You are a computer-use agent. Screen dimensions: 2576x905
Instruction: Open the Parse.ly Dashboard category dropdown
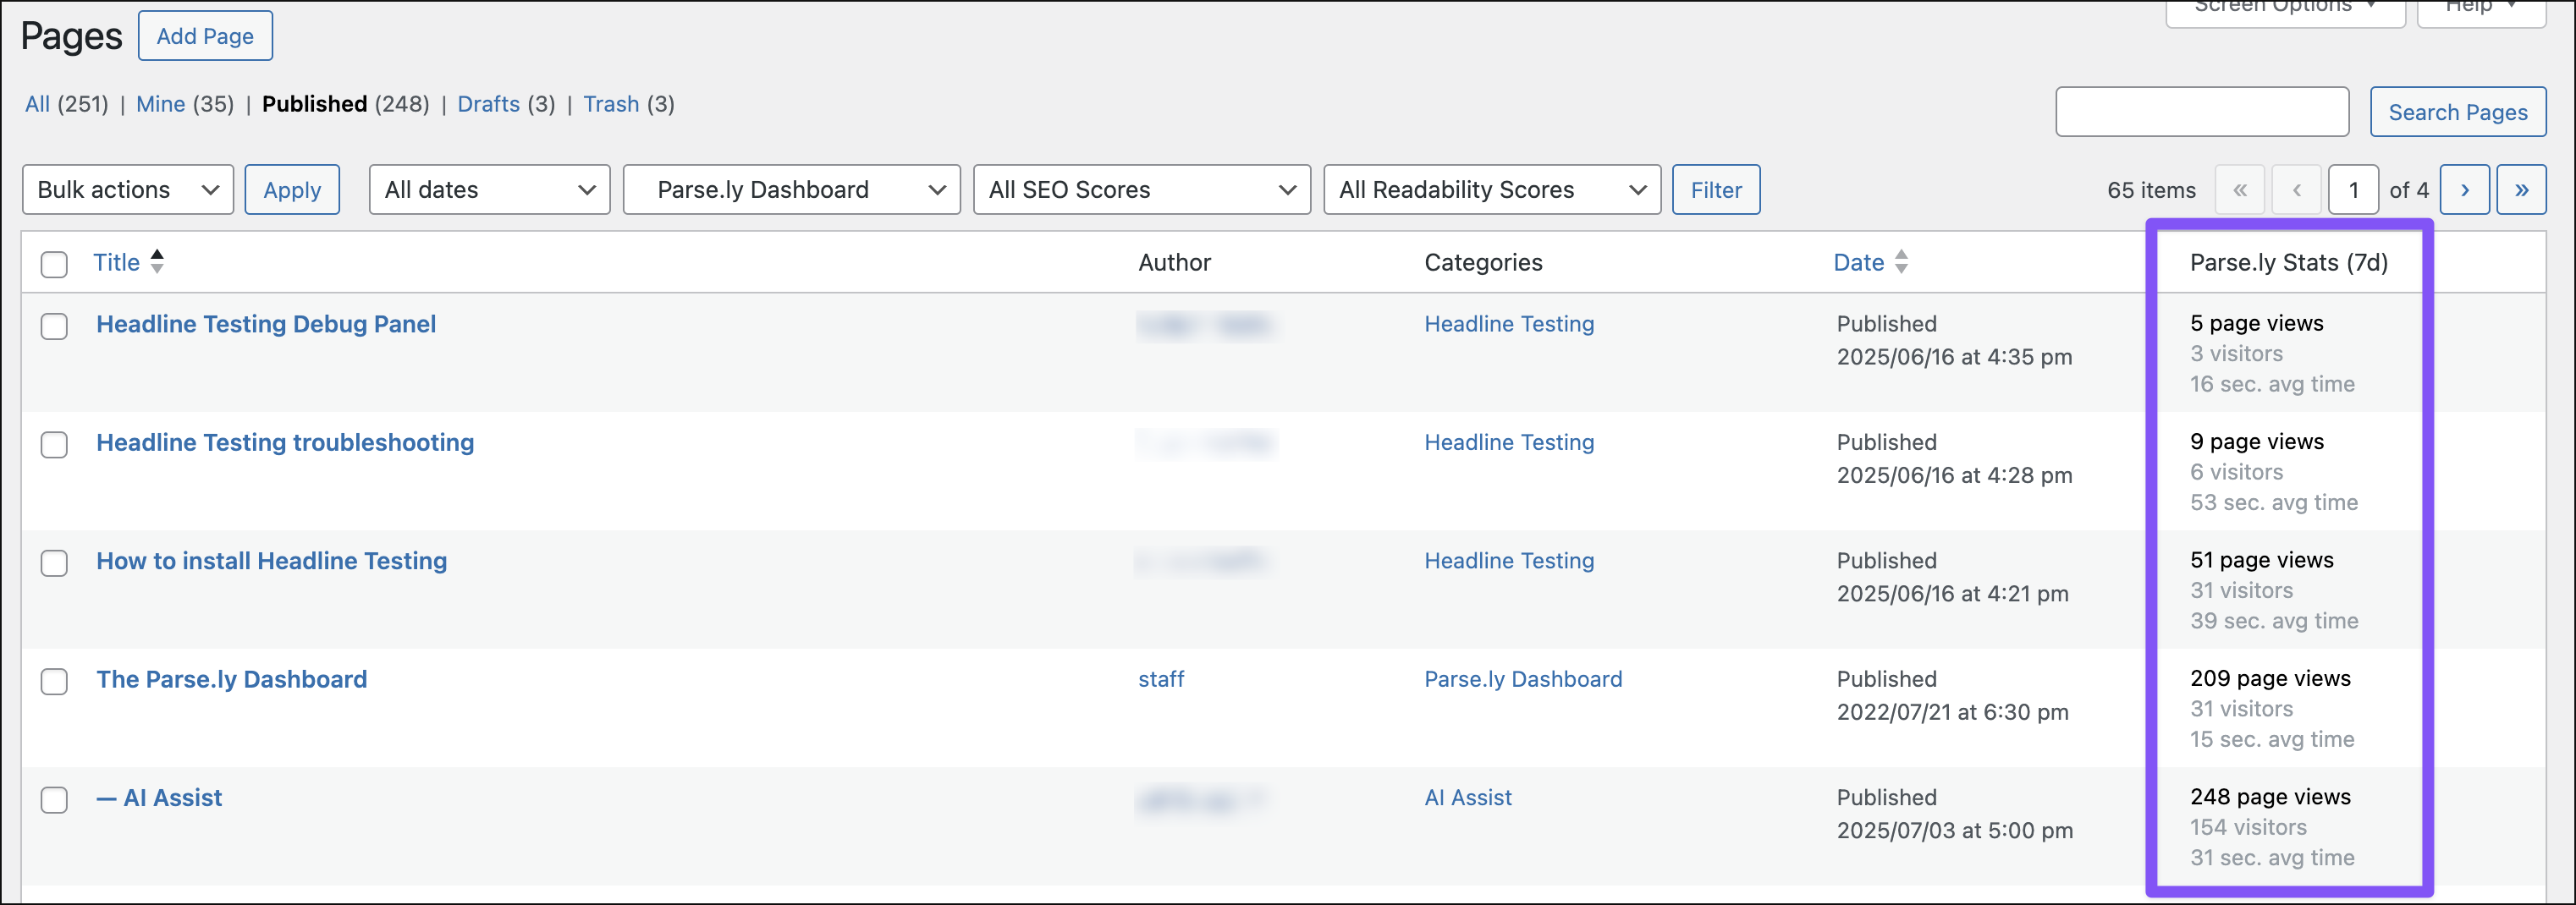click(x=792, y=190)
